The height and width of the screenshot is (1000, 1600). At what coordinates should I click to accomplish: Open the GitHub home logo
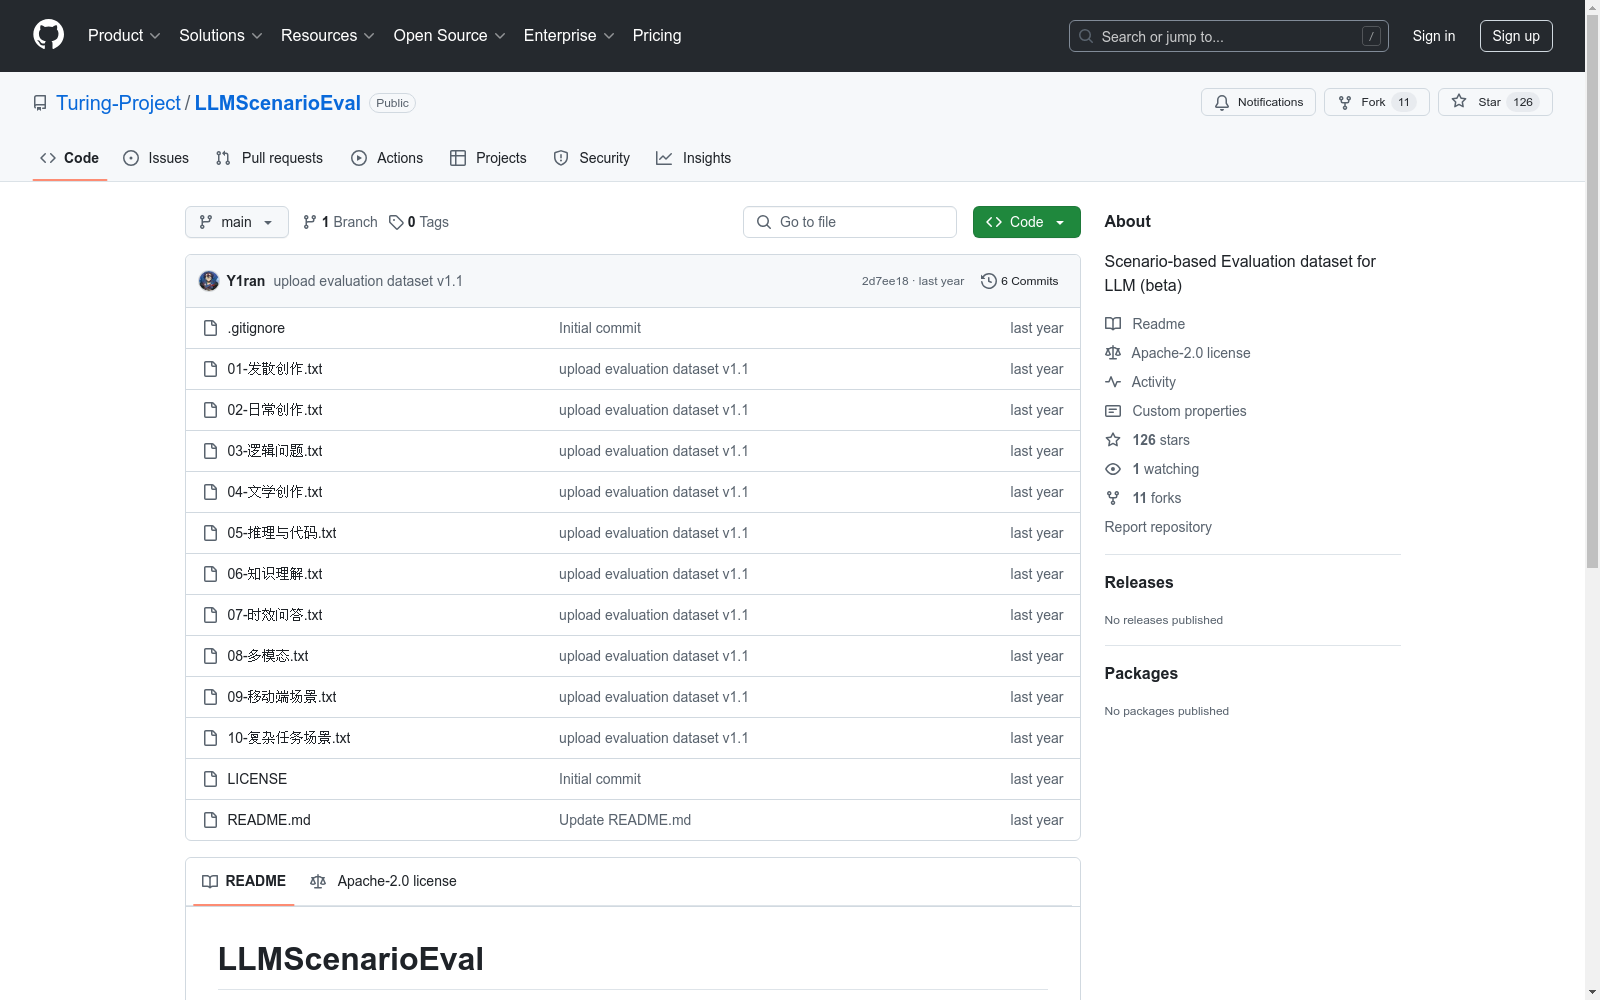pyautogui.click(x=48, y=35)
